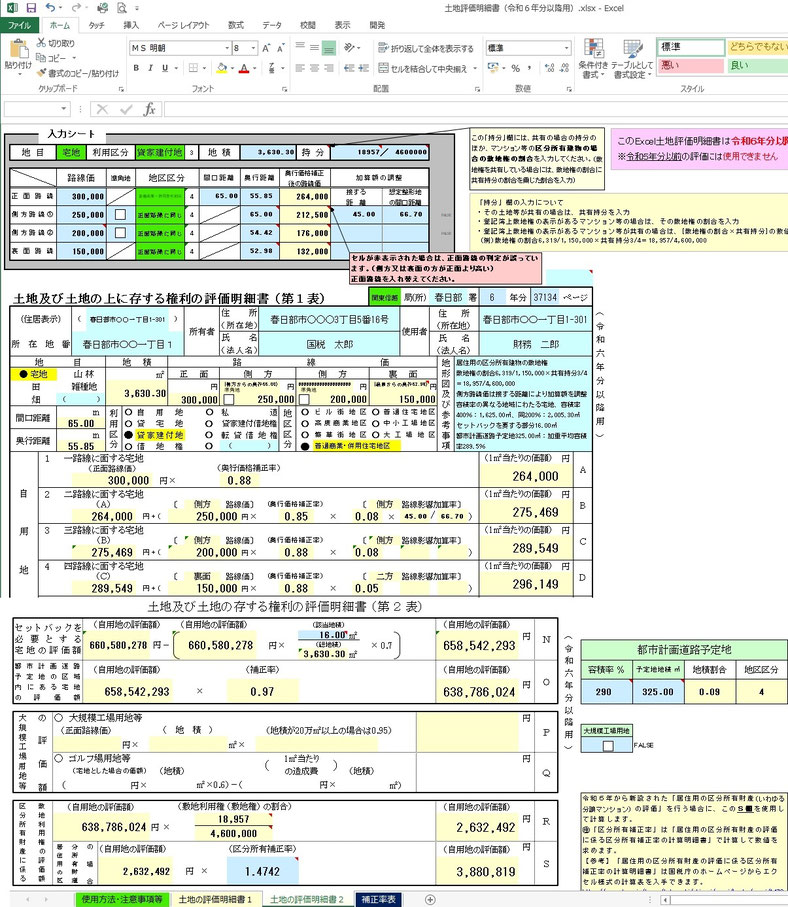Add a new sheet with plus icon
This screenshot has width=788, height=907.
[x=430, y=899]
